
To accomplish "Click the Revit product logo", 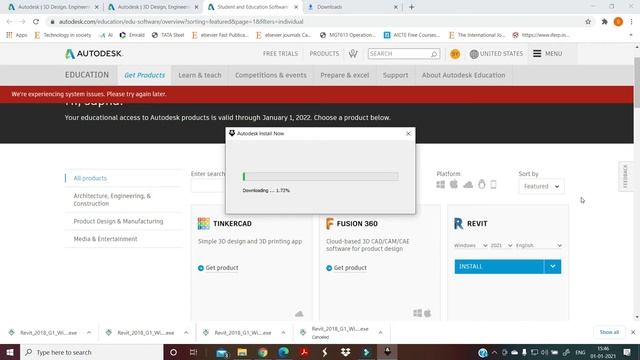I will tap(458, 223).
